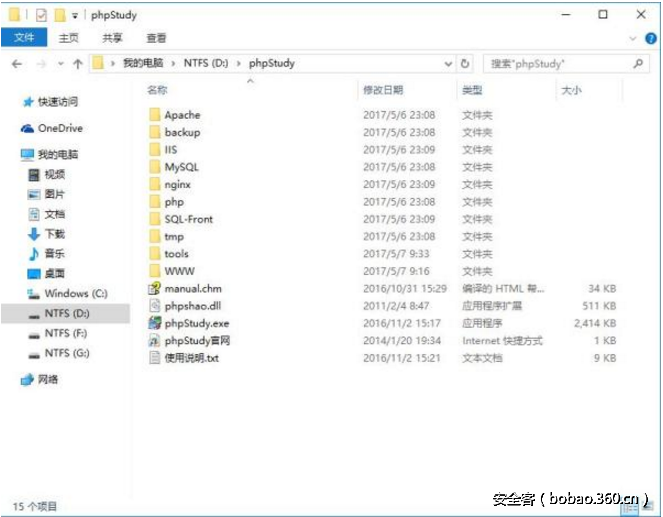Select the tools folder icon
The width and height of the screenshot is (663, 517).
(155, 253)
